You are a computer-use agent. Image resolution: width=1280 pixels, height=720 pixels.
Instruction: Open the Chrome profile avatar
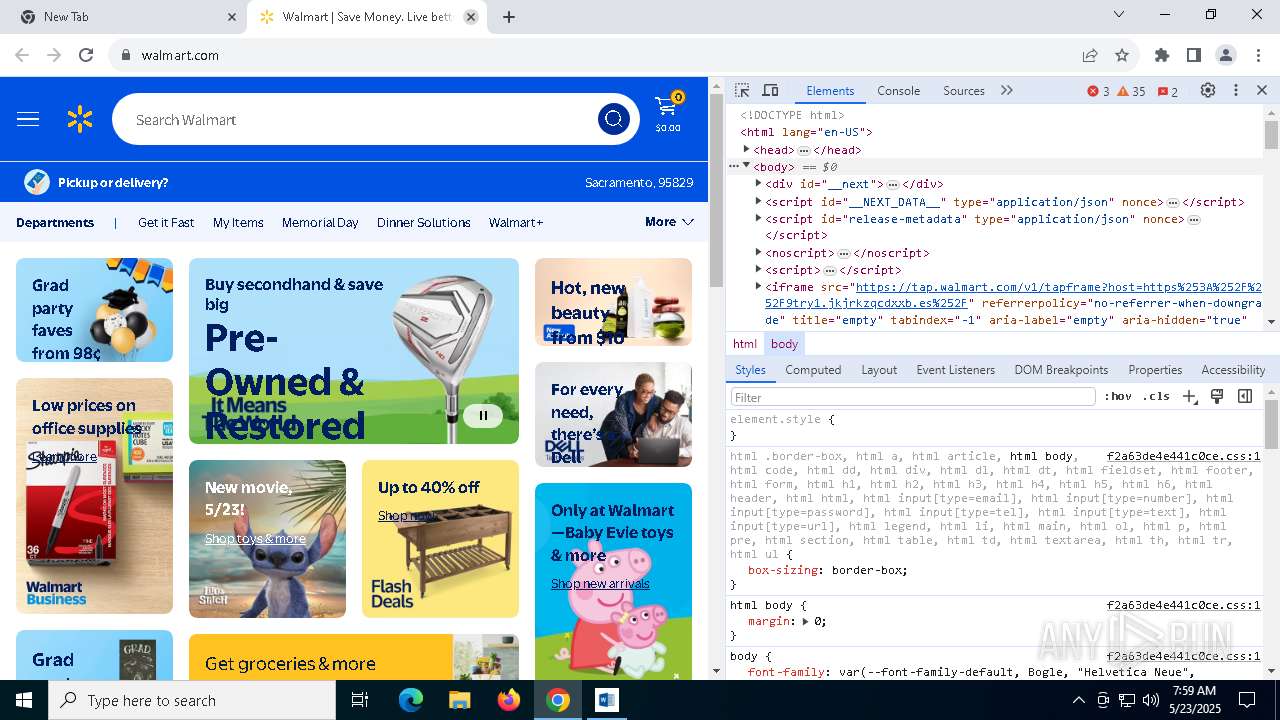[x=1226, y=55]
